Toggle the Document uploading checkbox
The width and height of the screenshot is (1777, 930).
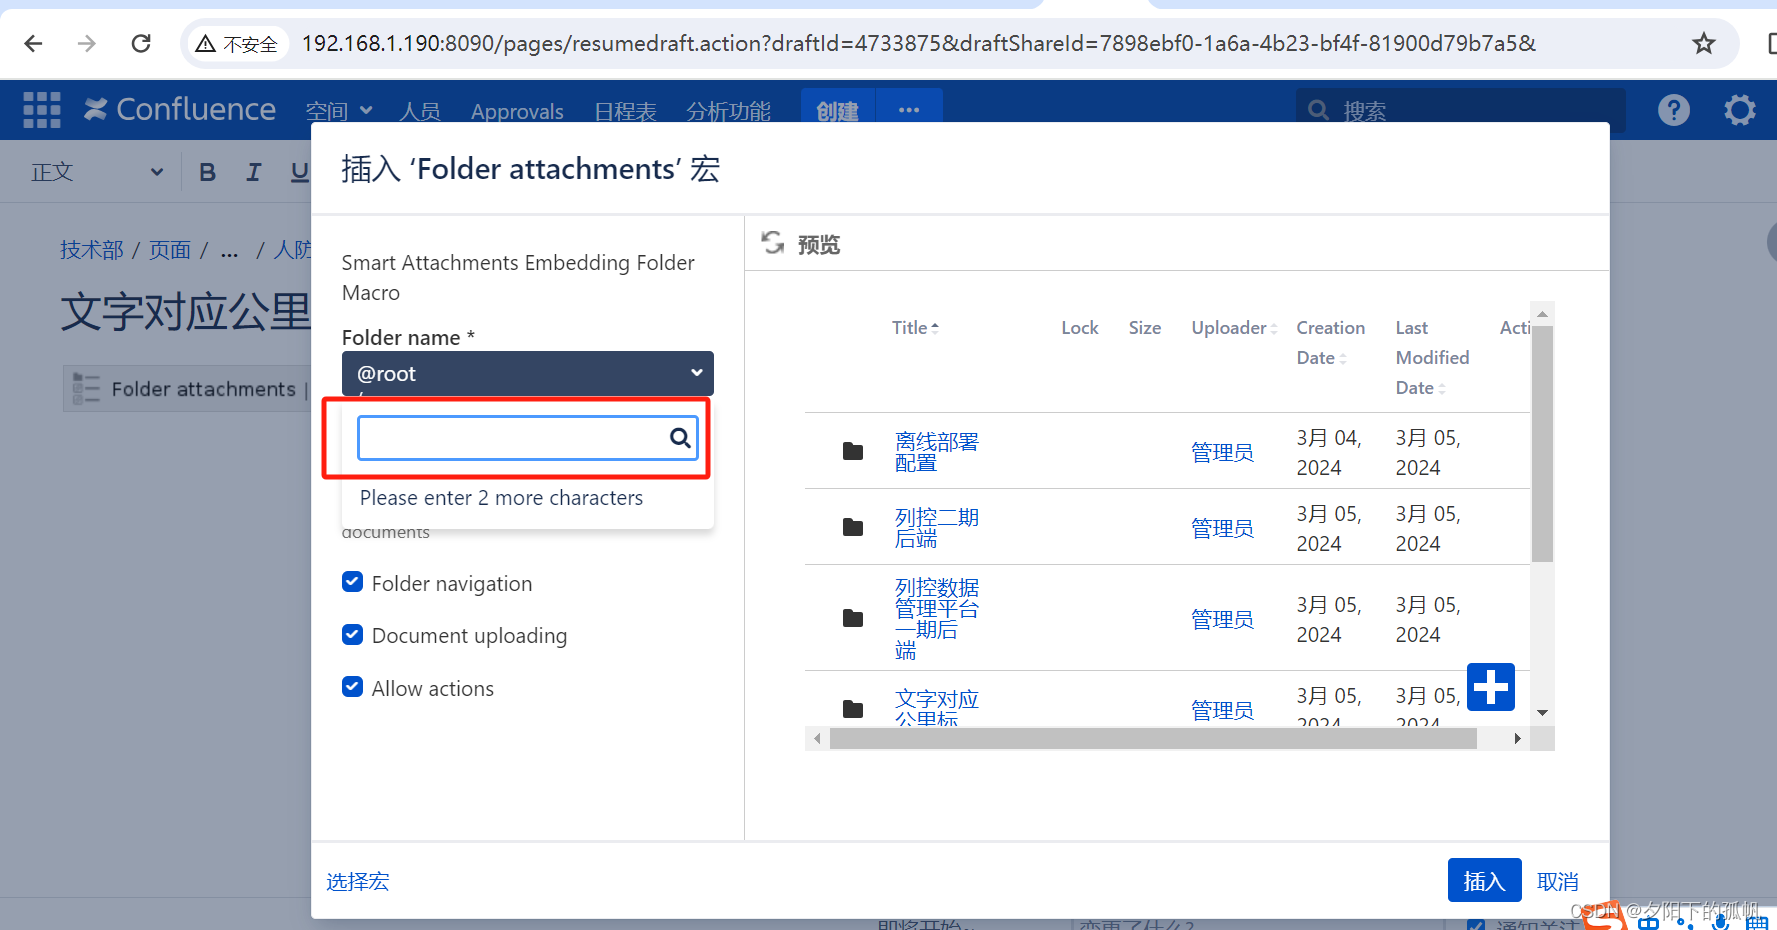(x=352, y=634)
